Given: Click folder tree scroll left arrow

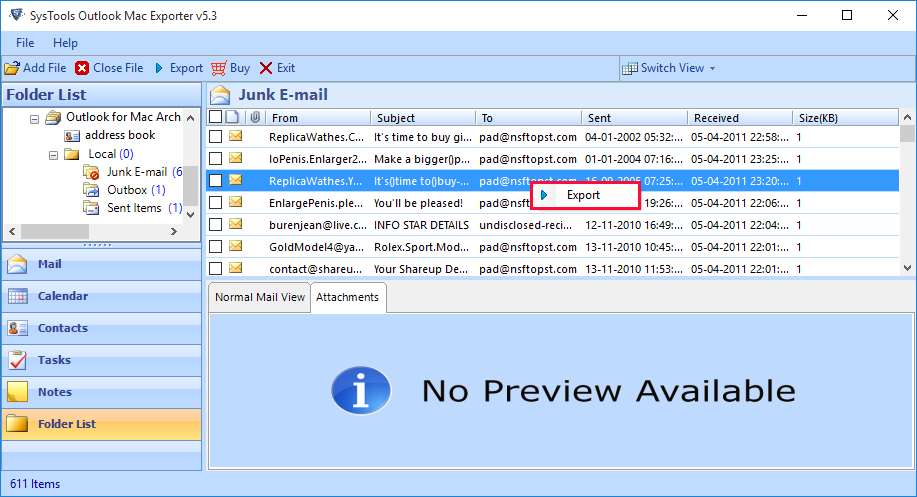Looking at the screenshot, I should click(12, 232).
